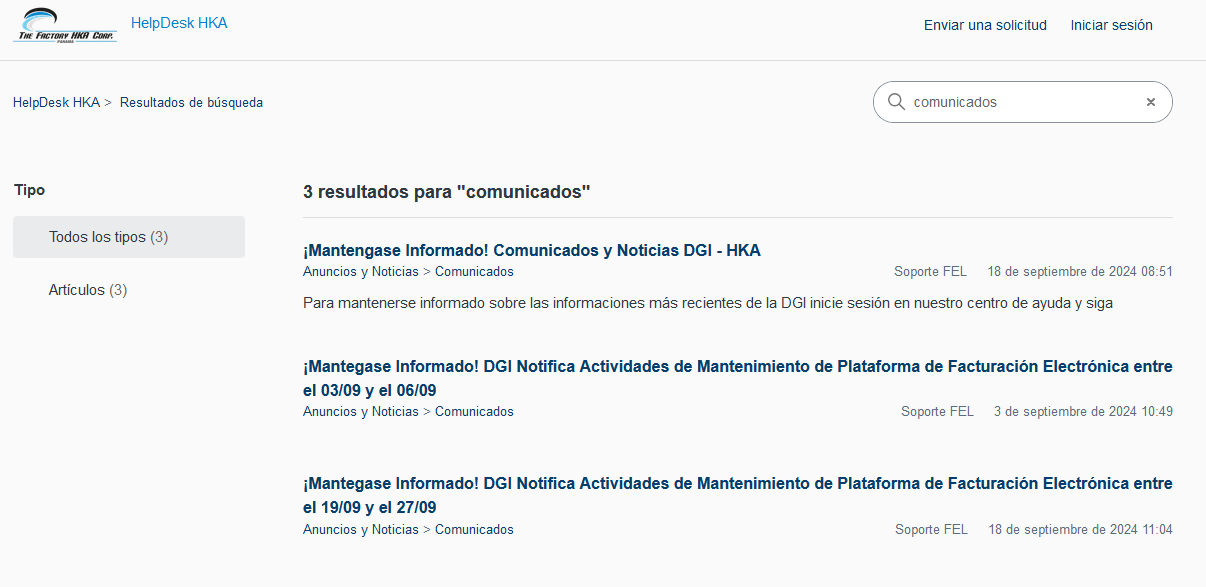Open the Comunicados category under the first result
This screenshot has height=587, width=1206.
(x=474, y=272)
